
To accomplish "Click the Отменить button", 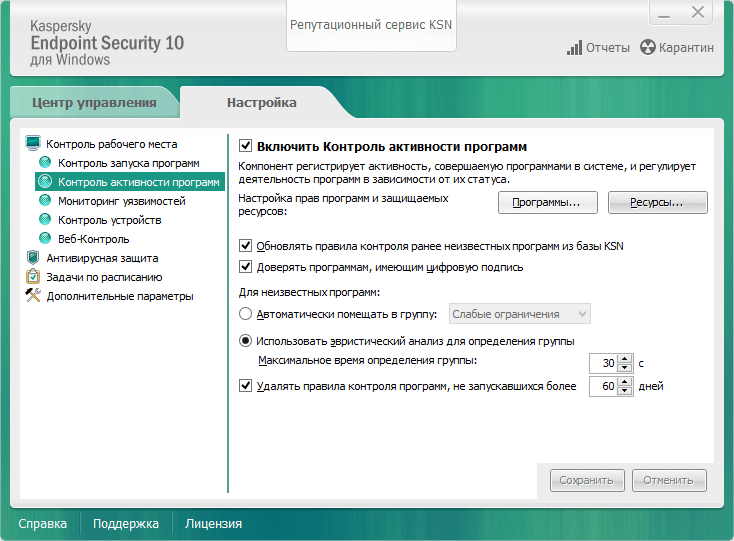I will click(x=669, y=481).
